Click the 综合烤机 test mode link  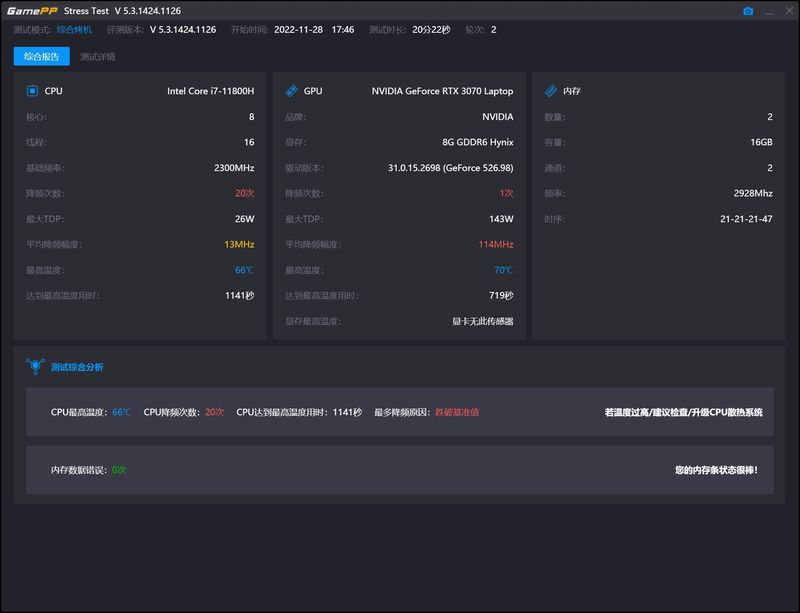click(74, 30)
